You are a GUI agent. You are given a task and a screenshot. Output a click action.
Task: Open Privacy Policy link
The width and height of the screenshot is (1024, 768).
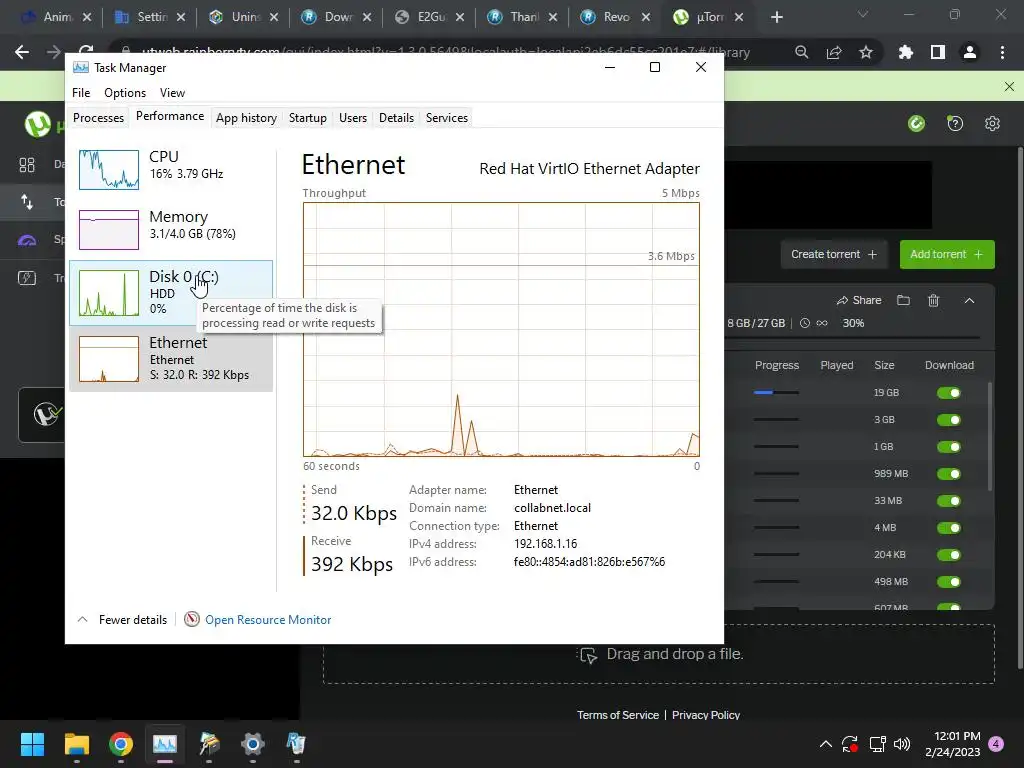point(706,715)
